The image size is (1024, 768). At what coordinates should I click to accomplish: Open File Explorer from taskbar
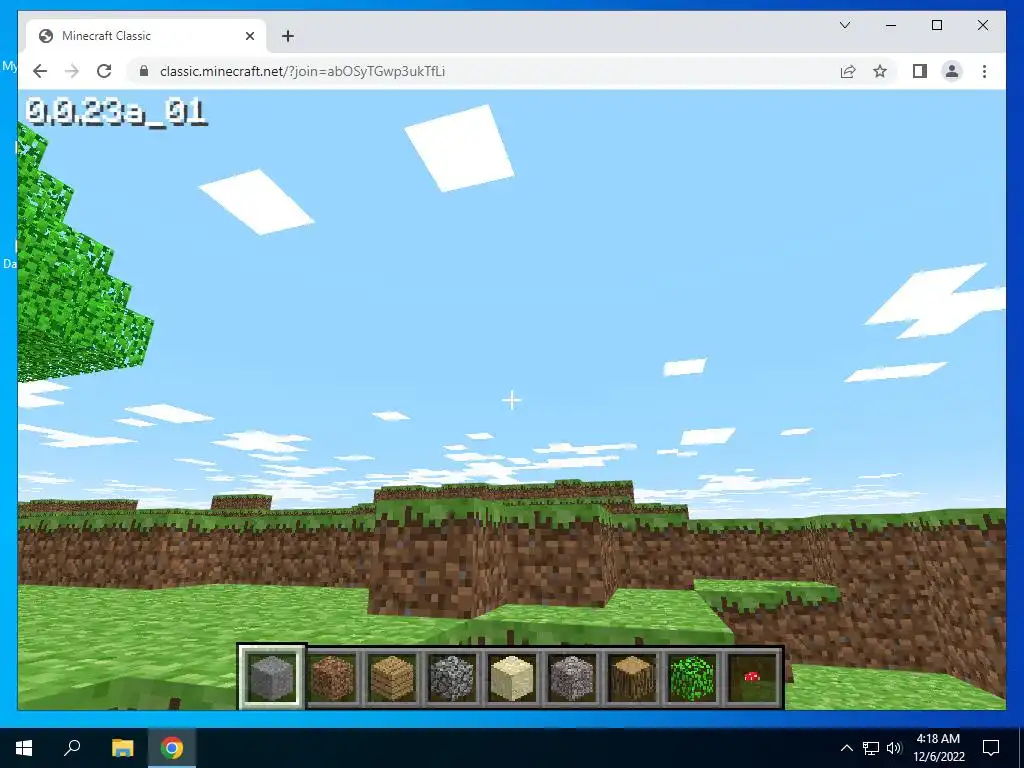pos(122,748)
